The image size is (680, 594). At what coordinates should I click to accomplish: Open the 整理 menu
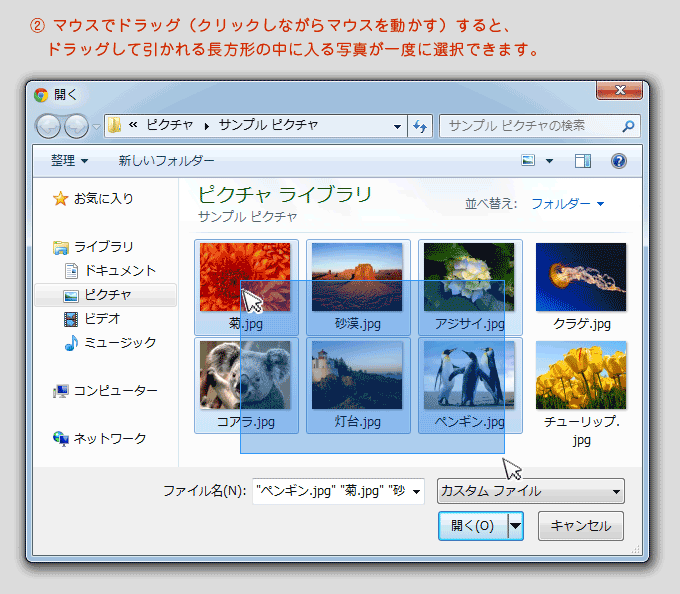[69, 161]
